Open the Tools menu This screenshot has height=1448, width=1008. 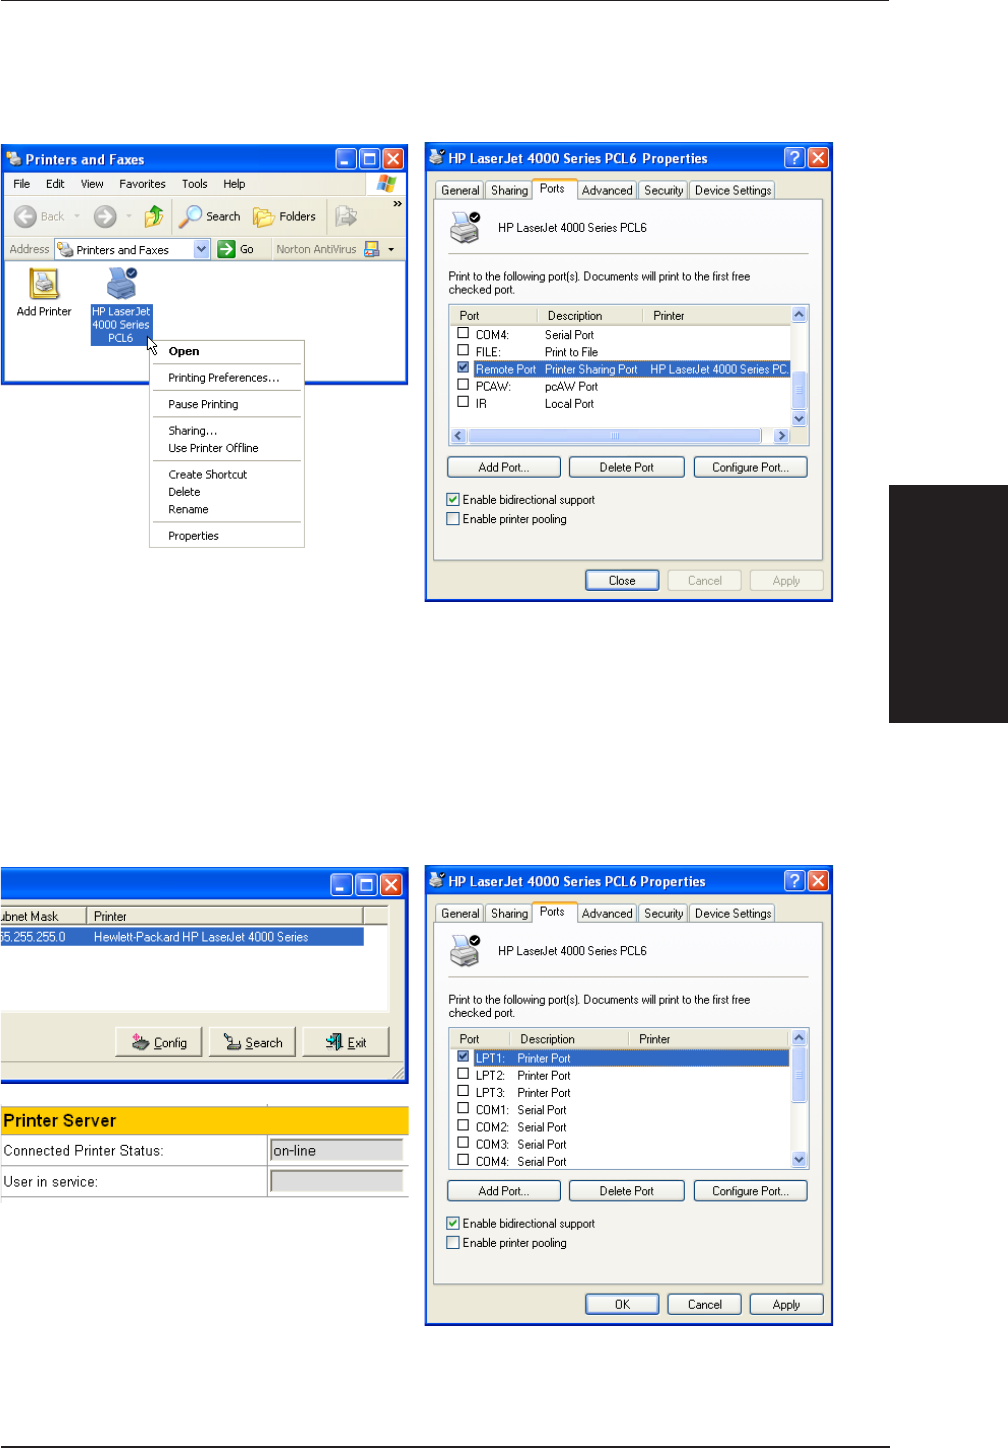[194, 184]
